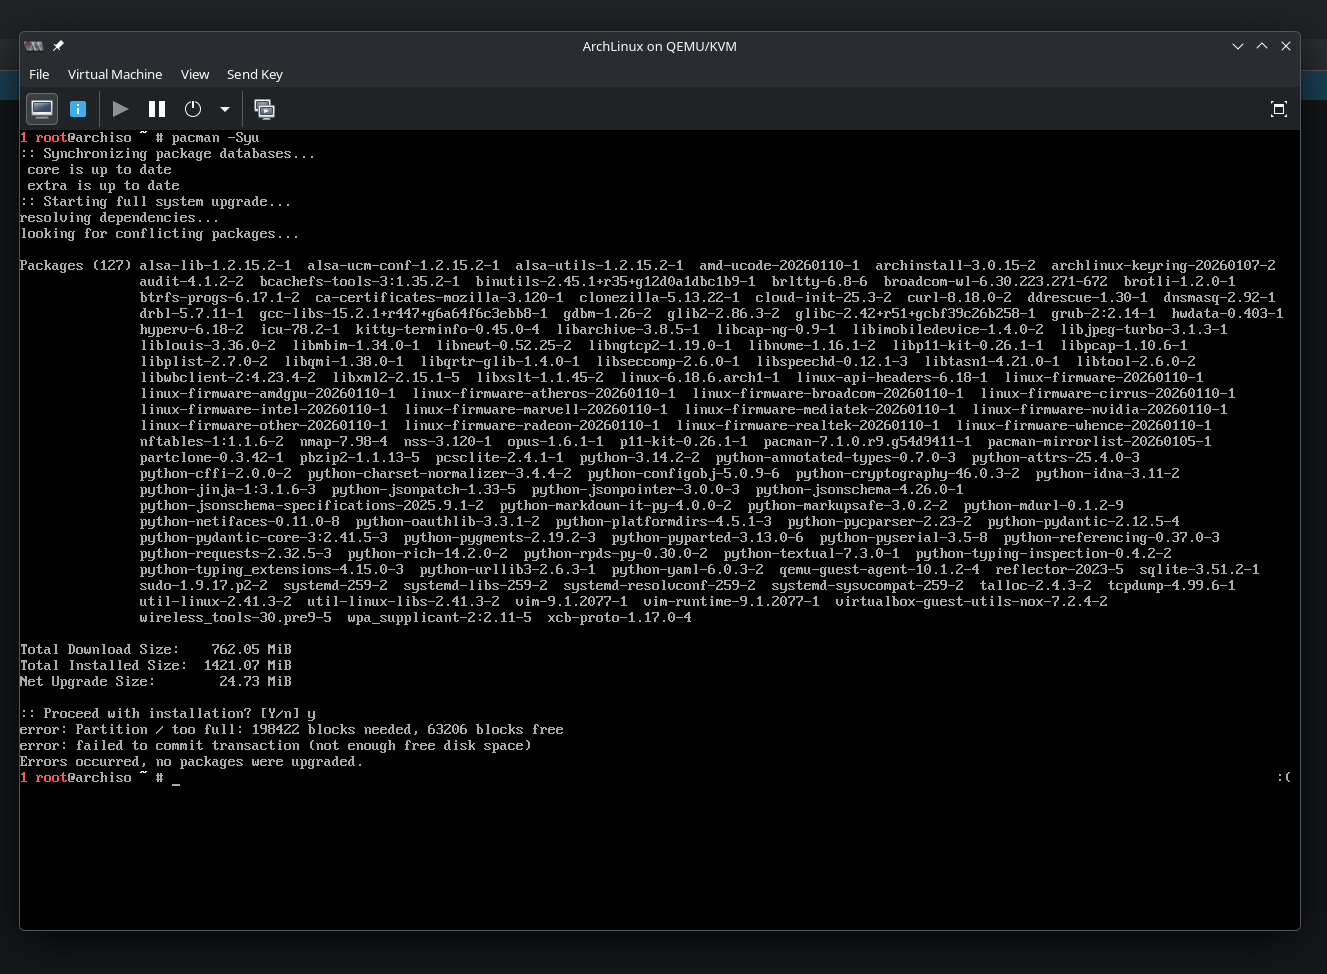Viewport: 1327px width, 974px height.
Task: Pause the virtual machine
Action: click(x=157, y=109)
